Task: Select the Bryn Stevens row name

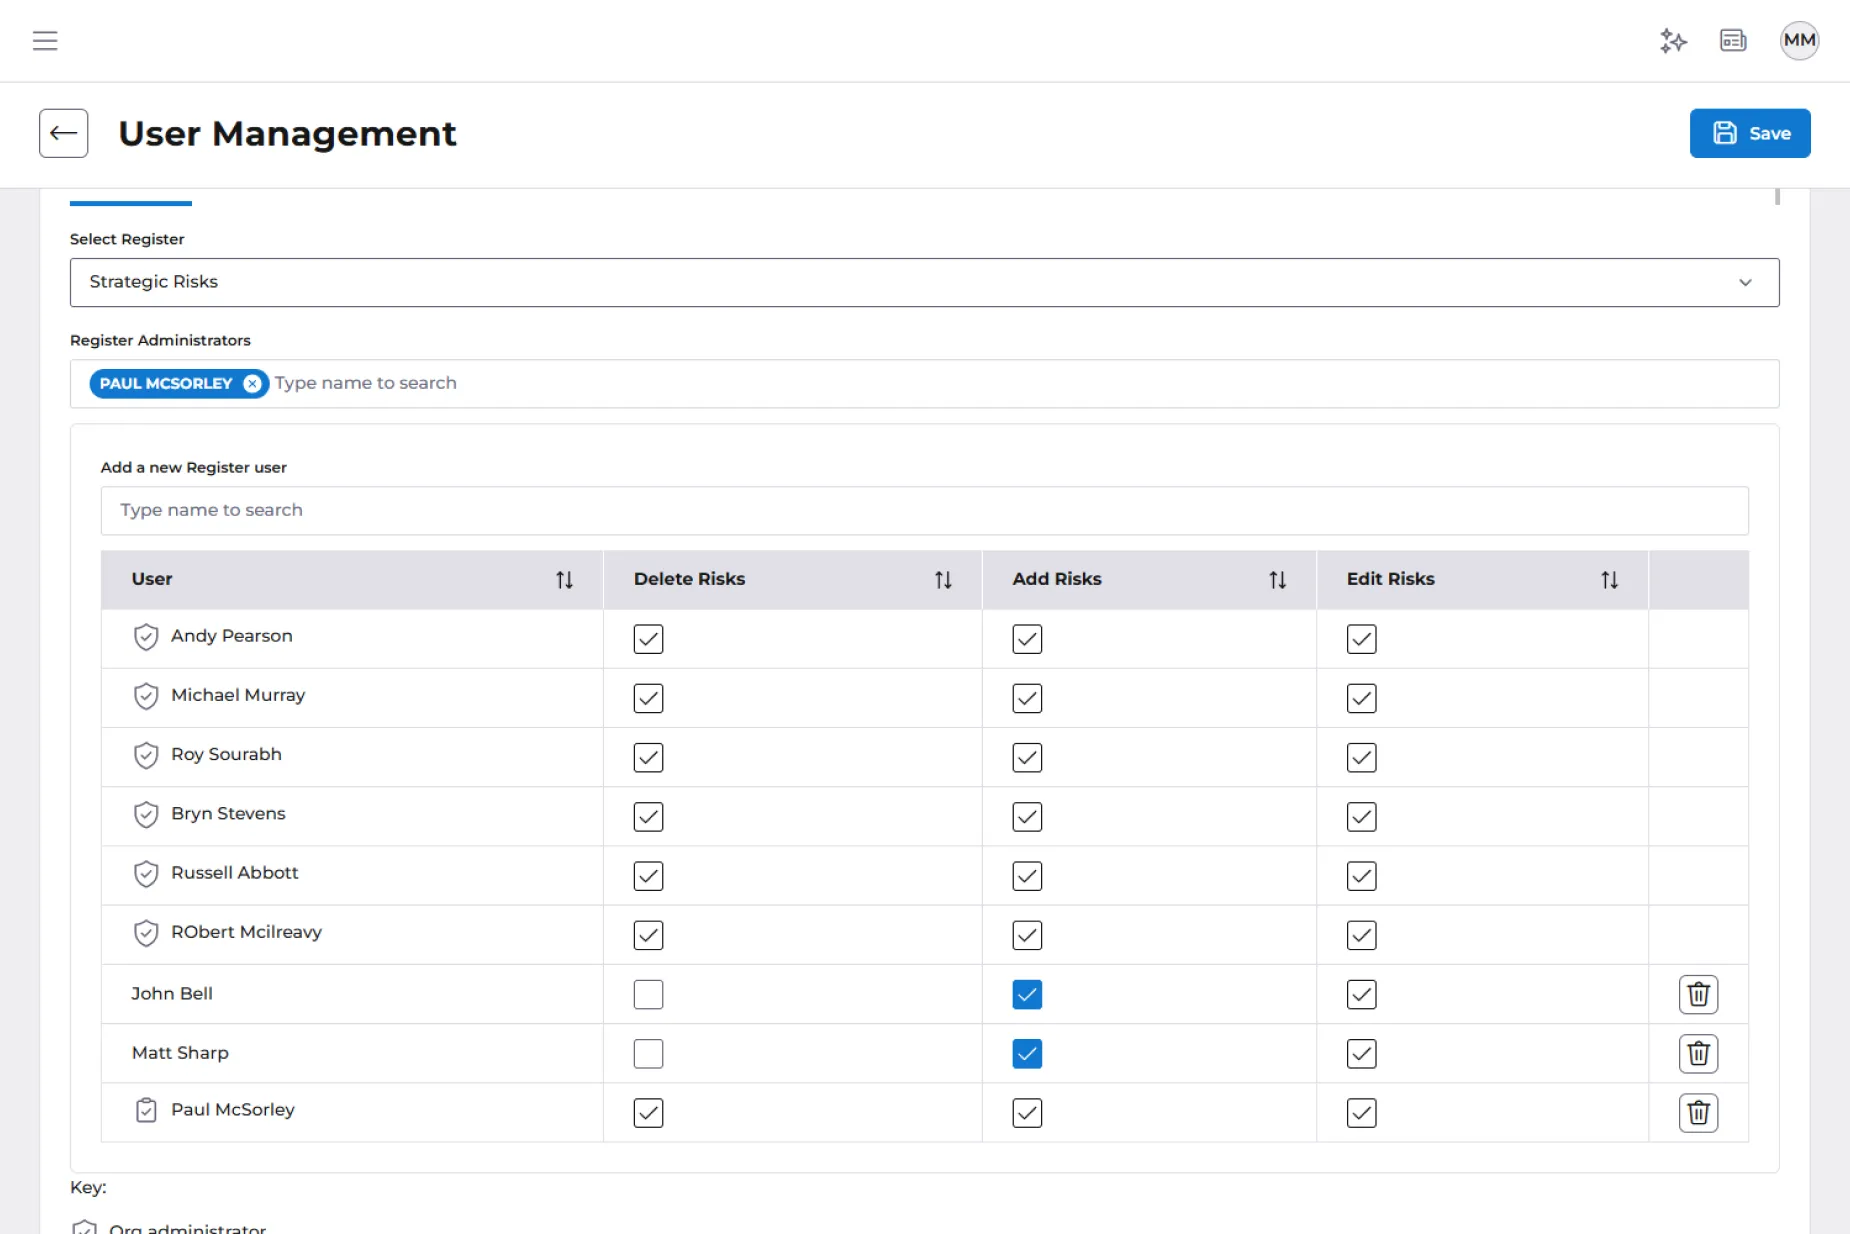Action: (228, 814)
